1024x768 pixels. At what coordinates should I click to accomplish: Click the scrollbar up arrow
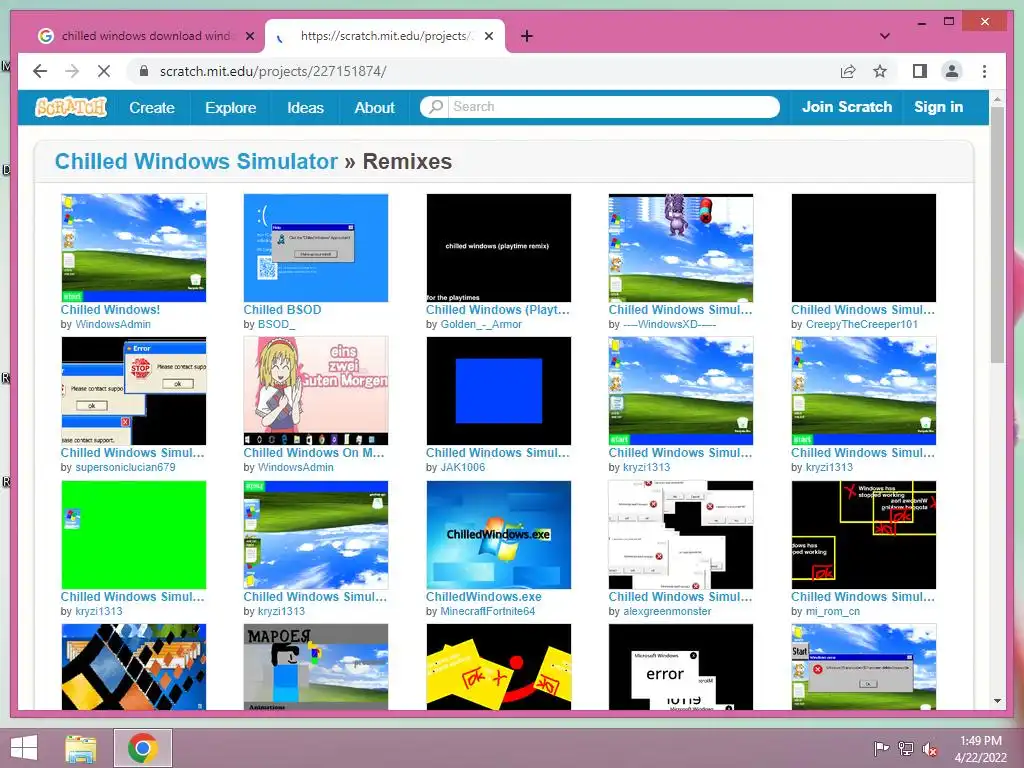click(x=997, y=99)
